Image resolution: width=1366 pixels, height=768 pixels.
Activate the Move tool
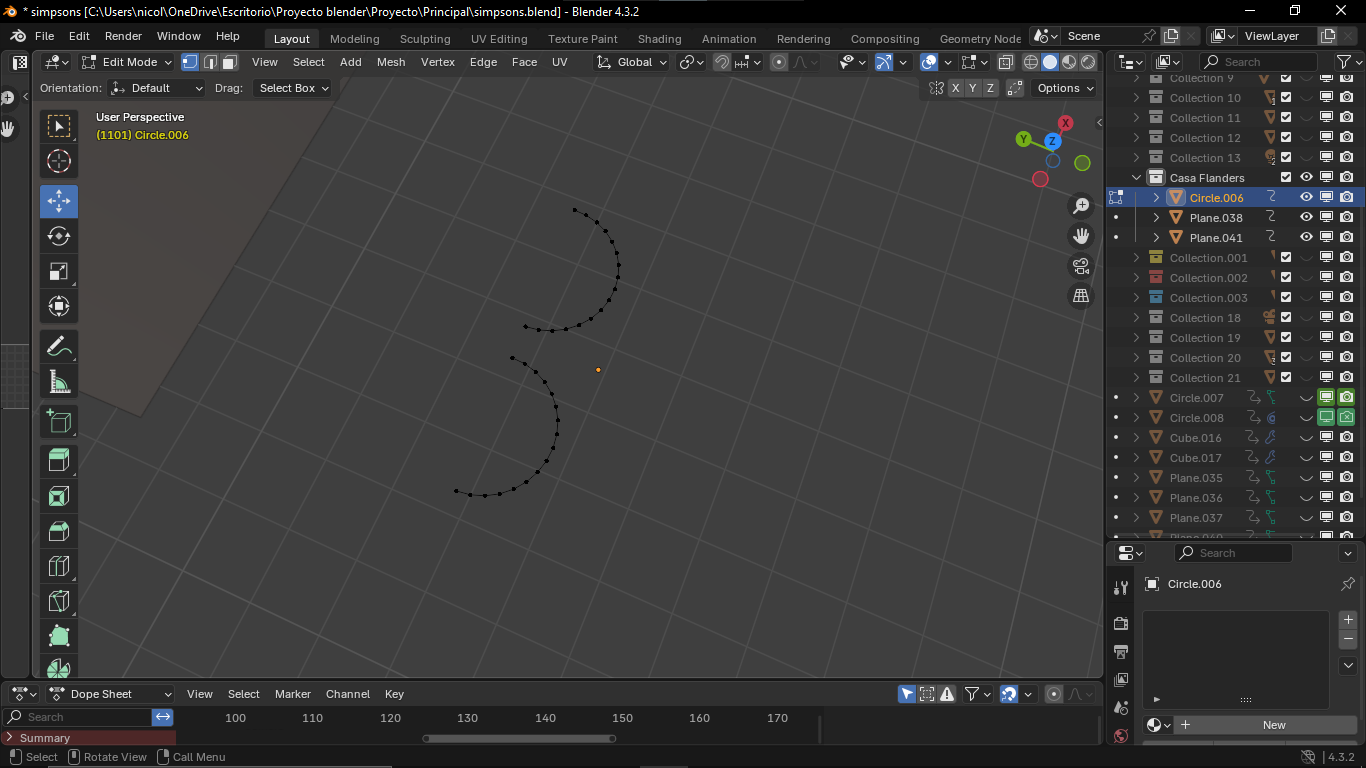pos(59,201)
